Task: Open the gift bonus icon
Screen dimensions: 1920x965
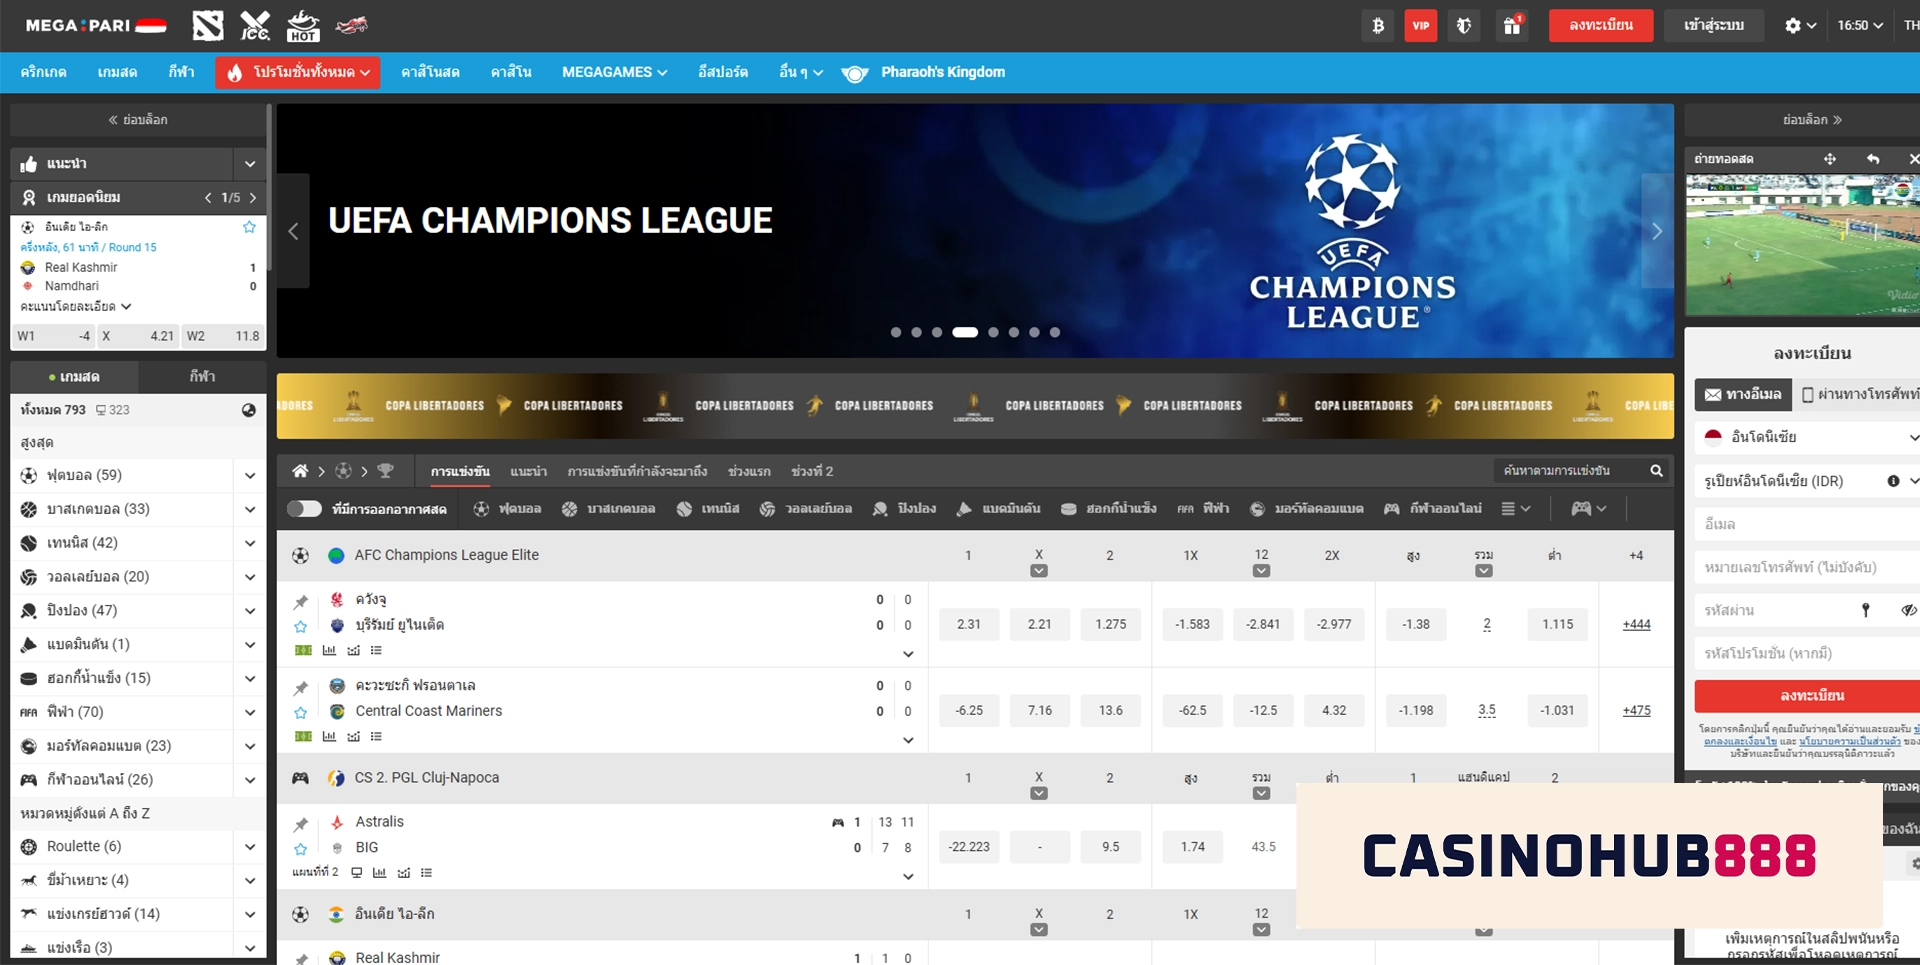Action: [x=1512, y=26]
